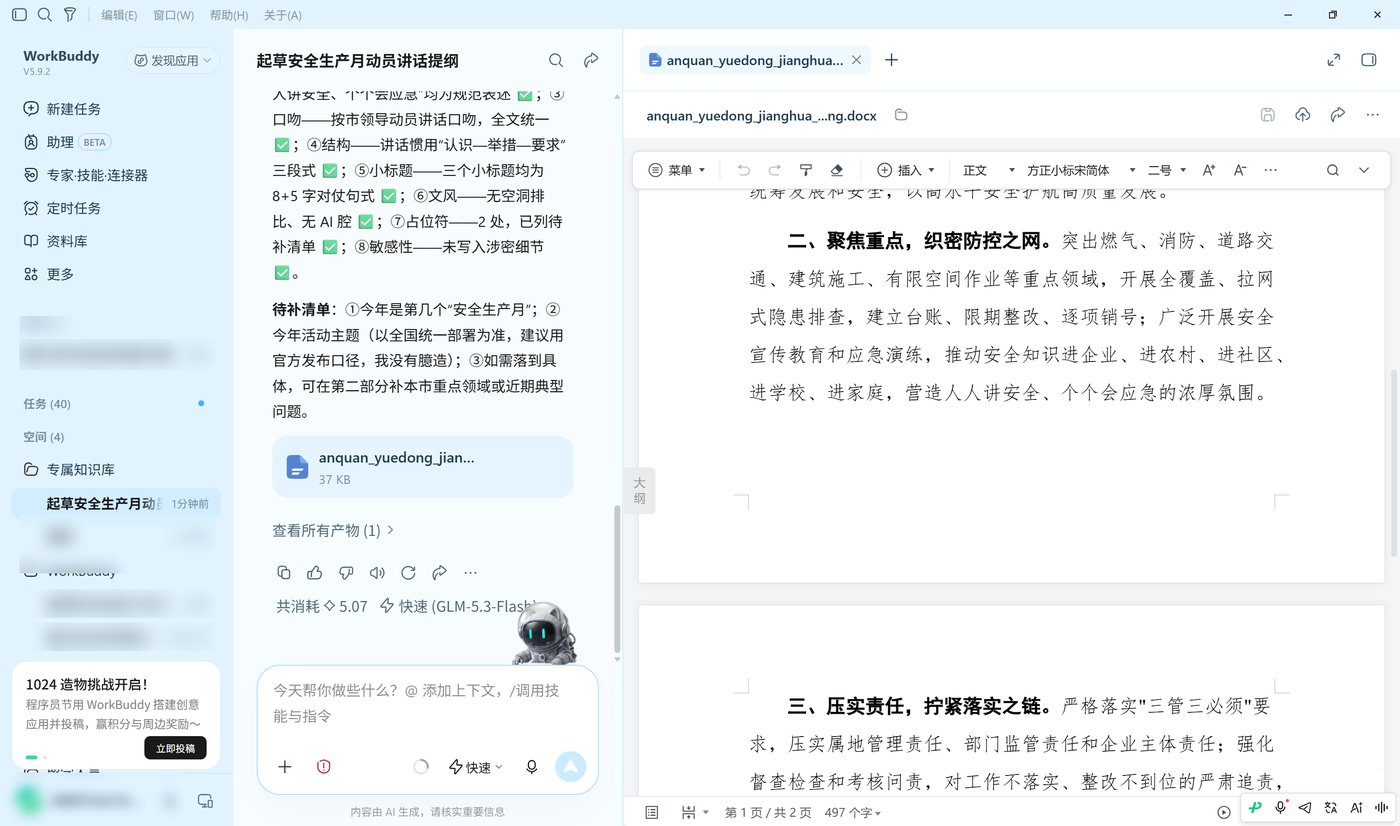Click the 立即投稿 button
Screen dimensions: 1400x826
(175, 747)
